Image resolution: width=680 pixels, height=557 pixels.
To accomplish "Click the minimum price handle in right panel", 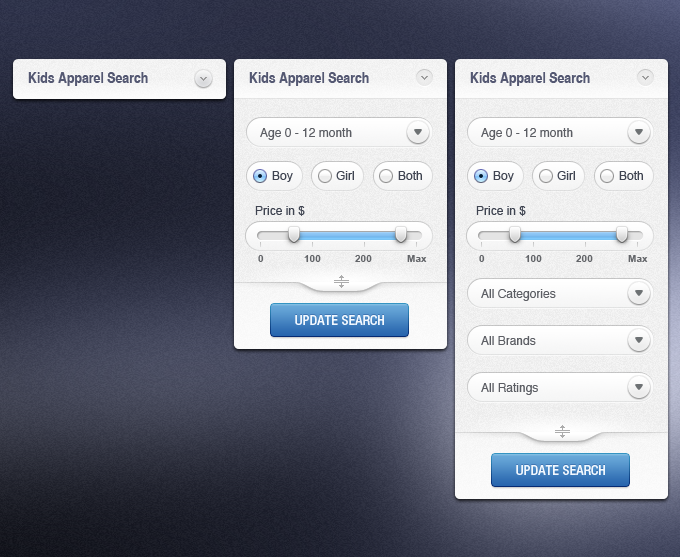I will click(x=514, y=234).
